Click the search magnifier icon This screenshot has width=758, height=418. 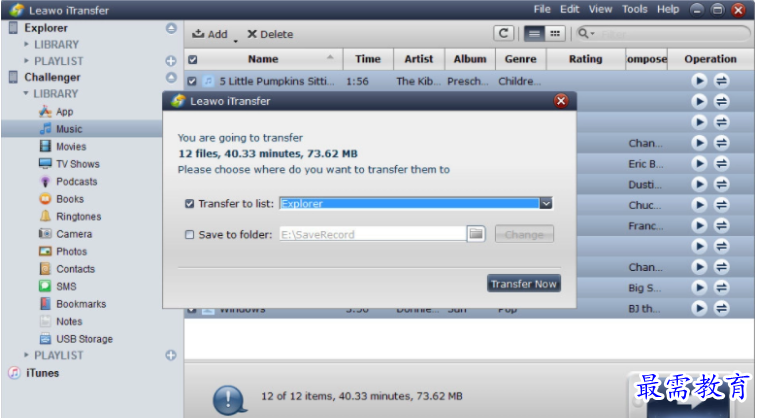pos(584,33)
